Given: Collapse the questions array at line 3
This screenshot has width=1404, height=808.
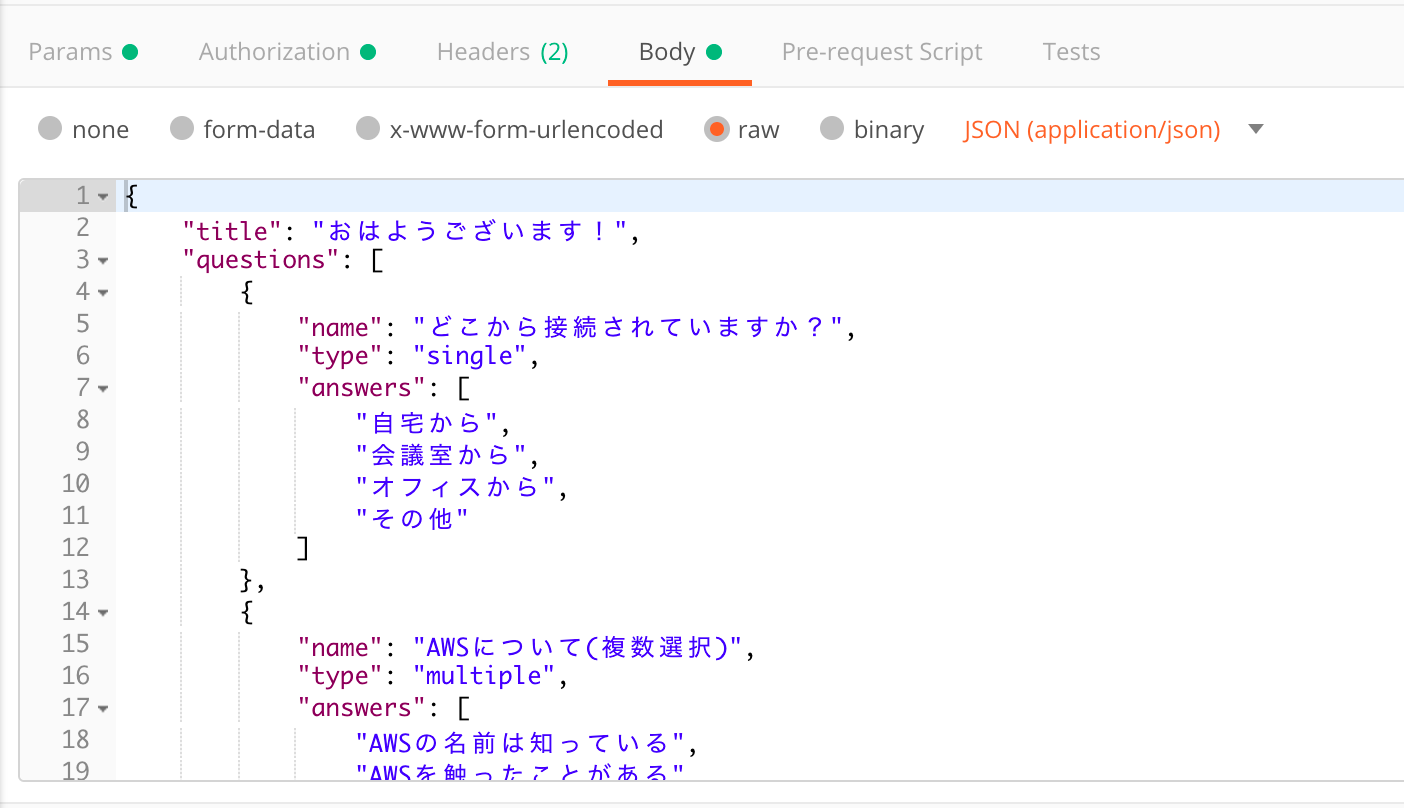Looking at the screenshot, I should point(103,261).
